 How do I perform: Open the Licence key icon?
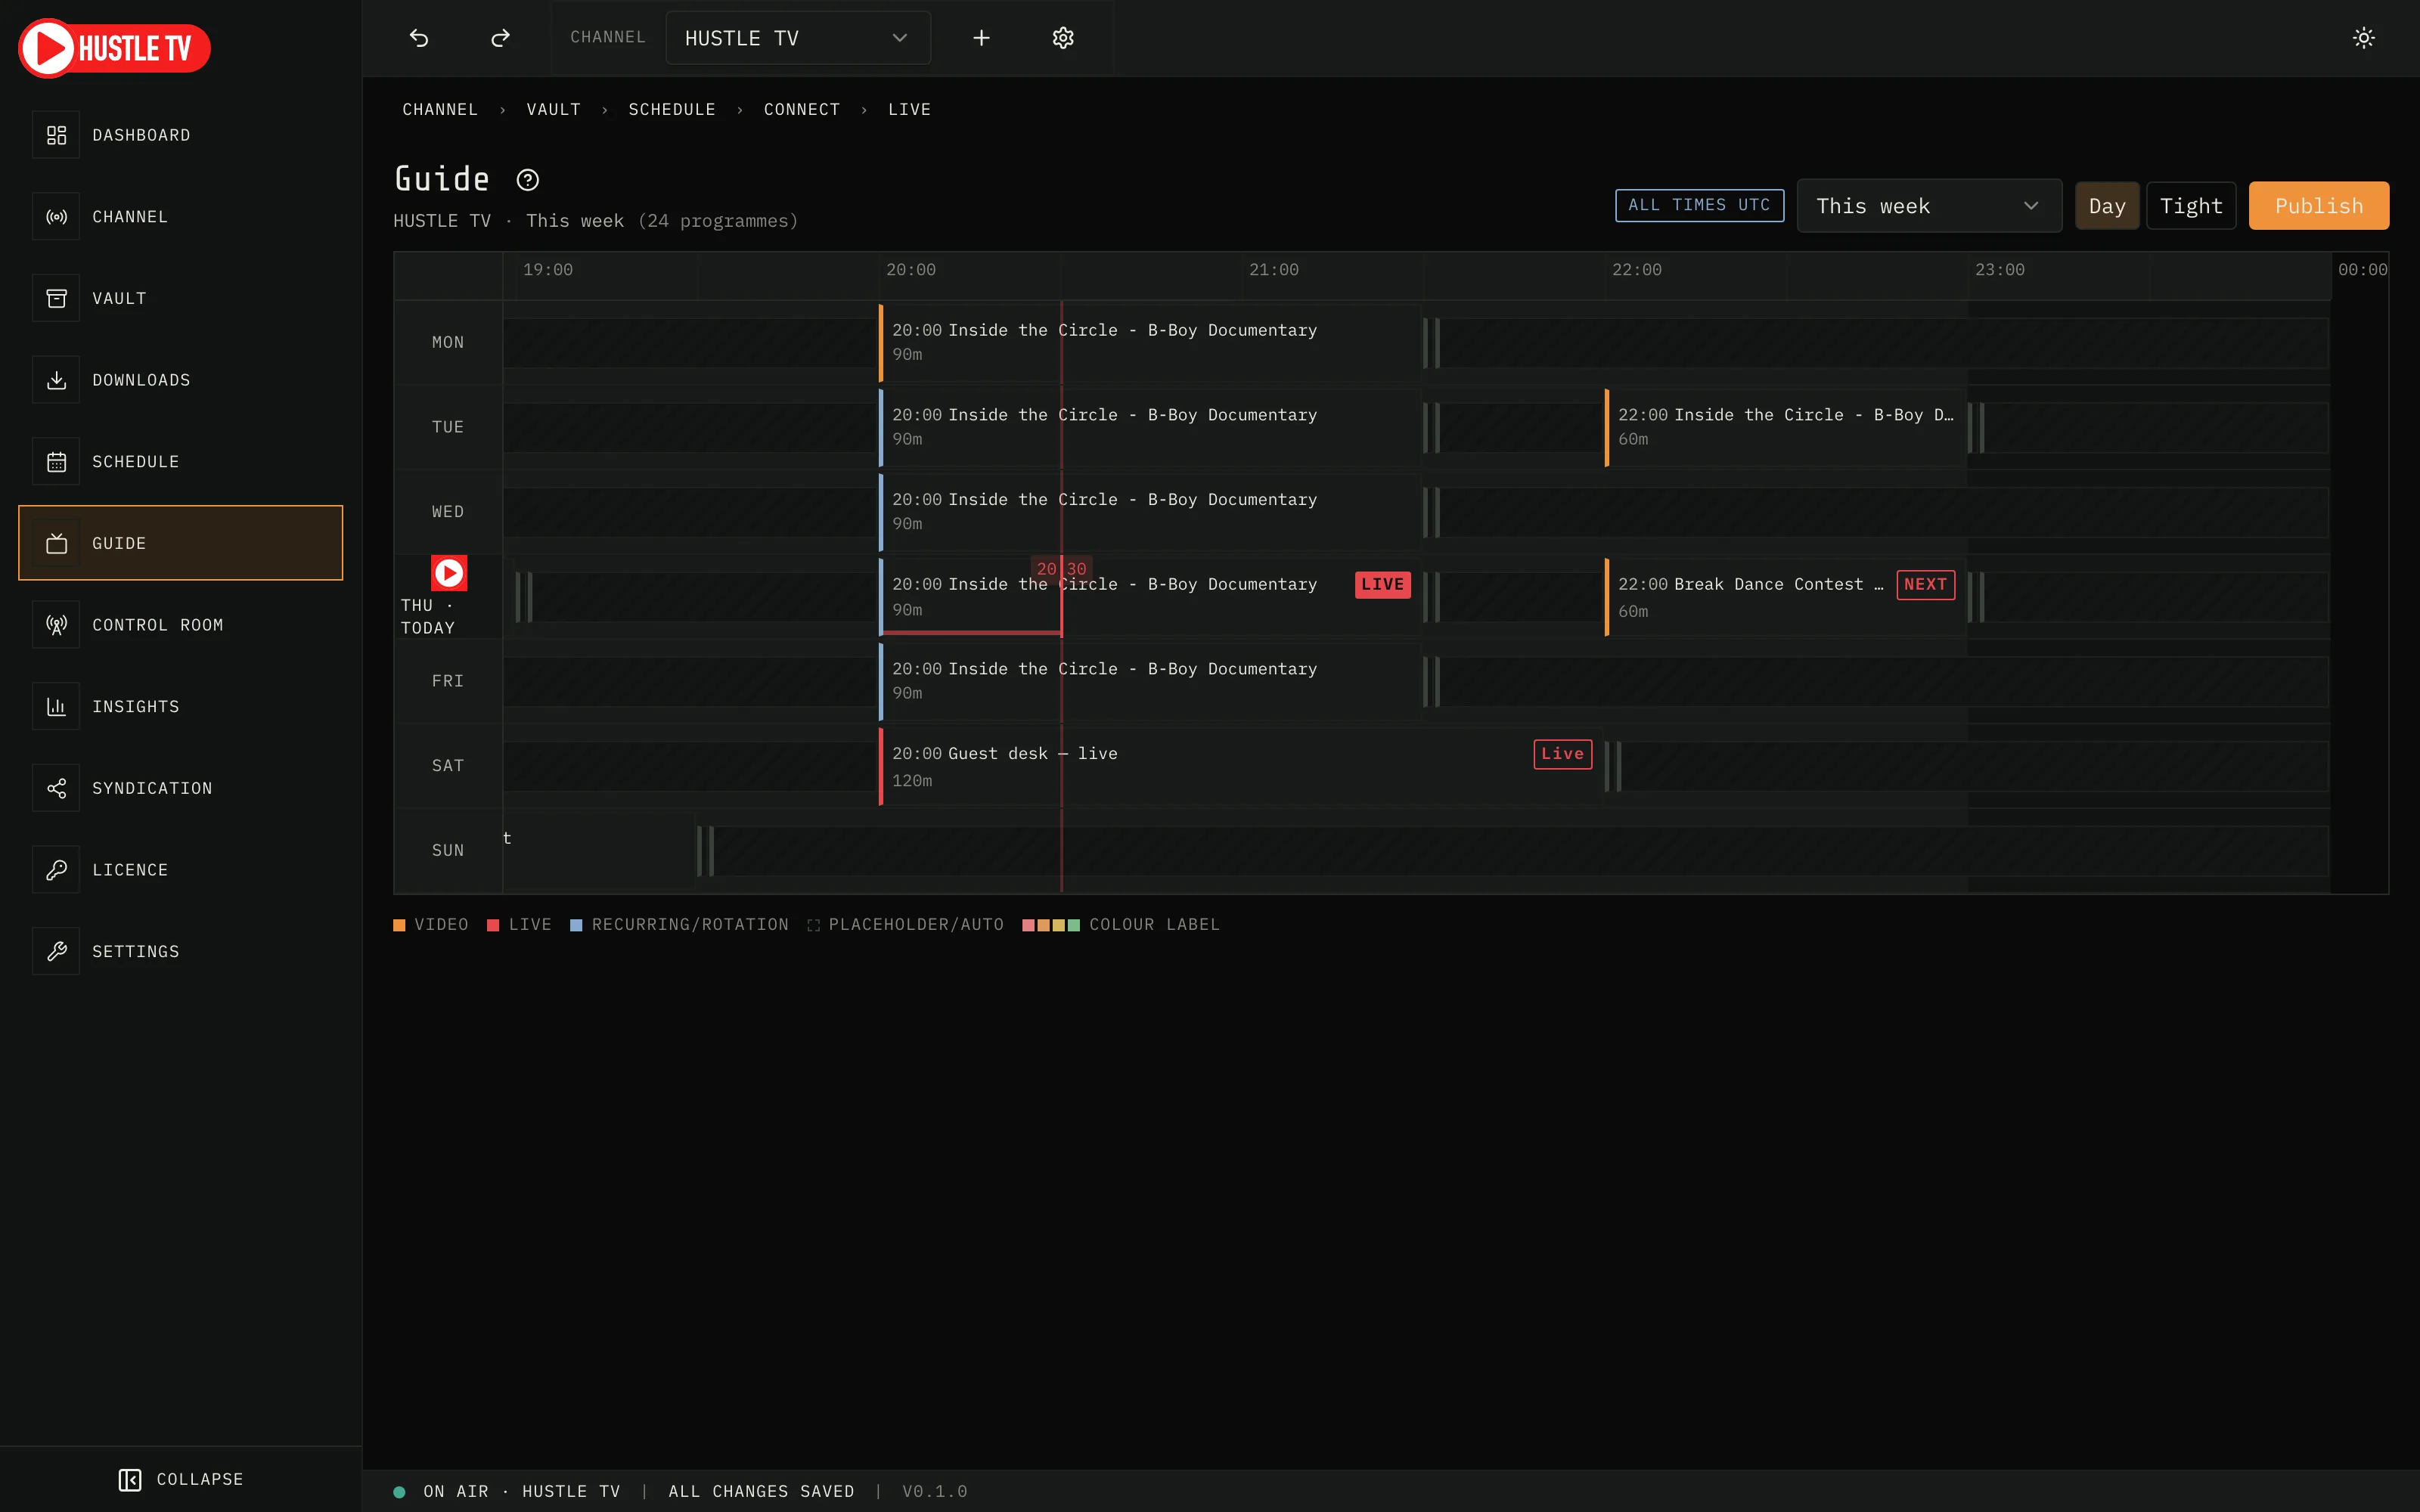(56, 870)
